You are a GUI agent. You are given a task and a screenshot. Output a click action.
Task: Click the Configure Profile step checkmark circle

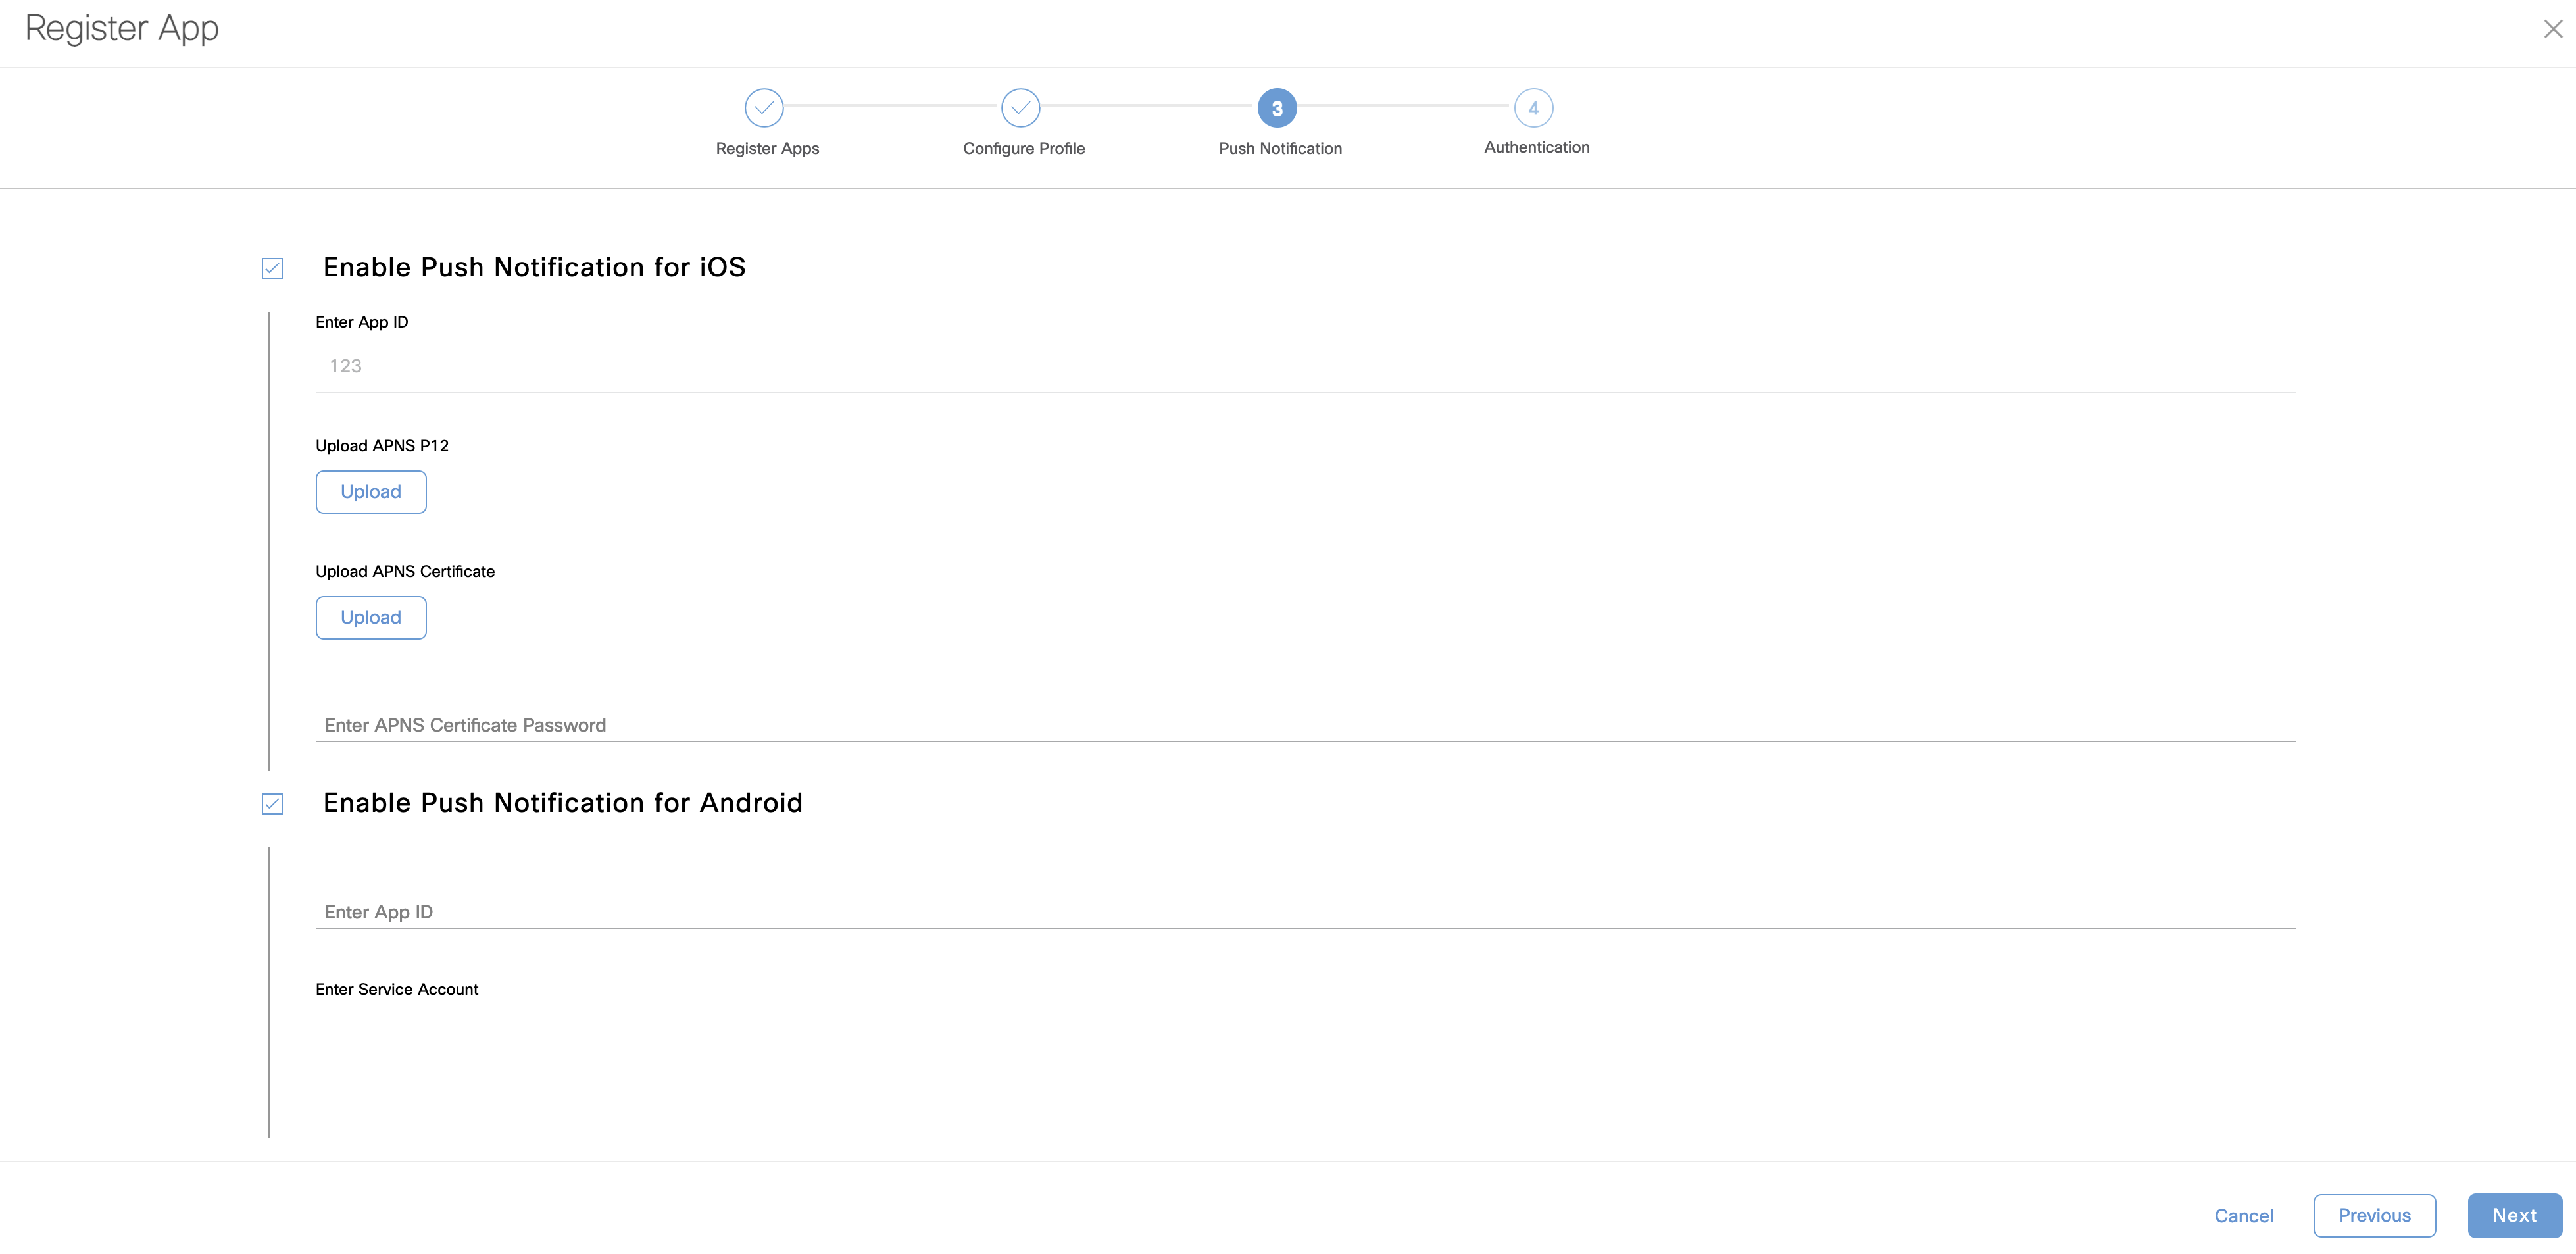1020,108
